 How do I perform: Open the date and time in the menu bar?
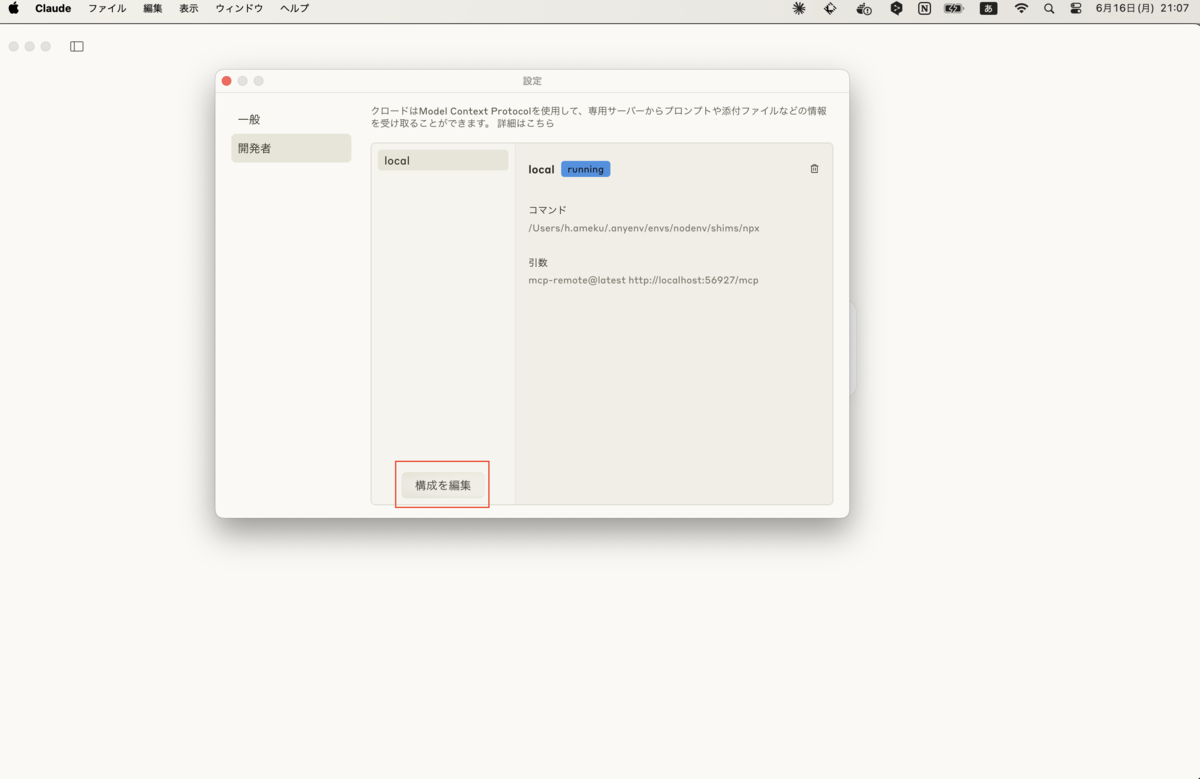(1142, 8)
